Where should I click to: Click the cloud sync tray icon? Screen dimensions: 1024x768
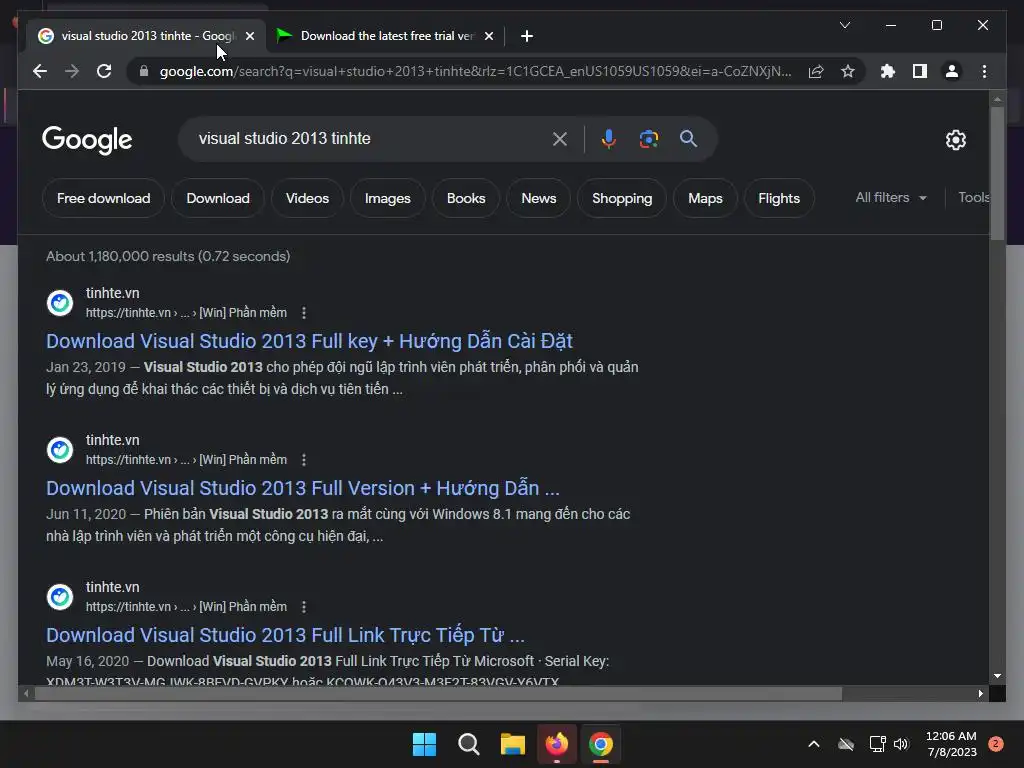click(846, 744)
